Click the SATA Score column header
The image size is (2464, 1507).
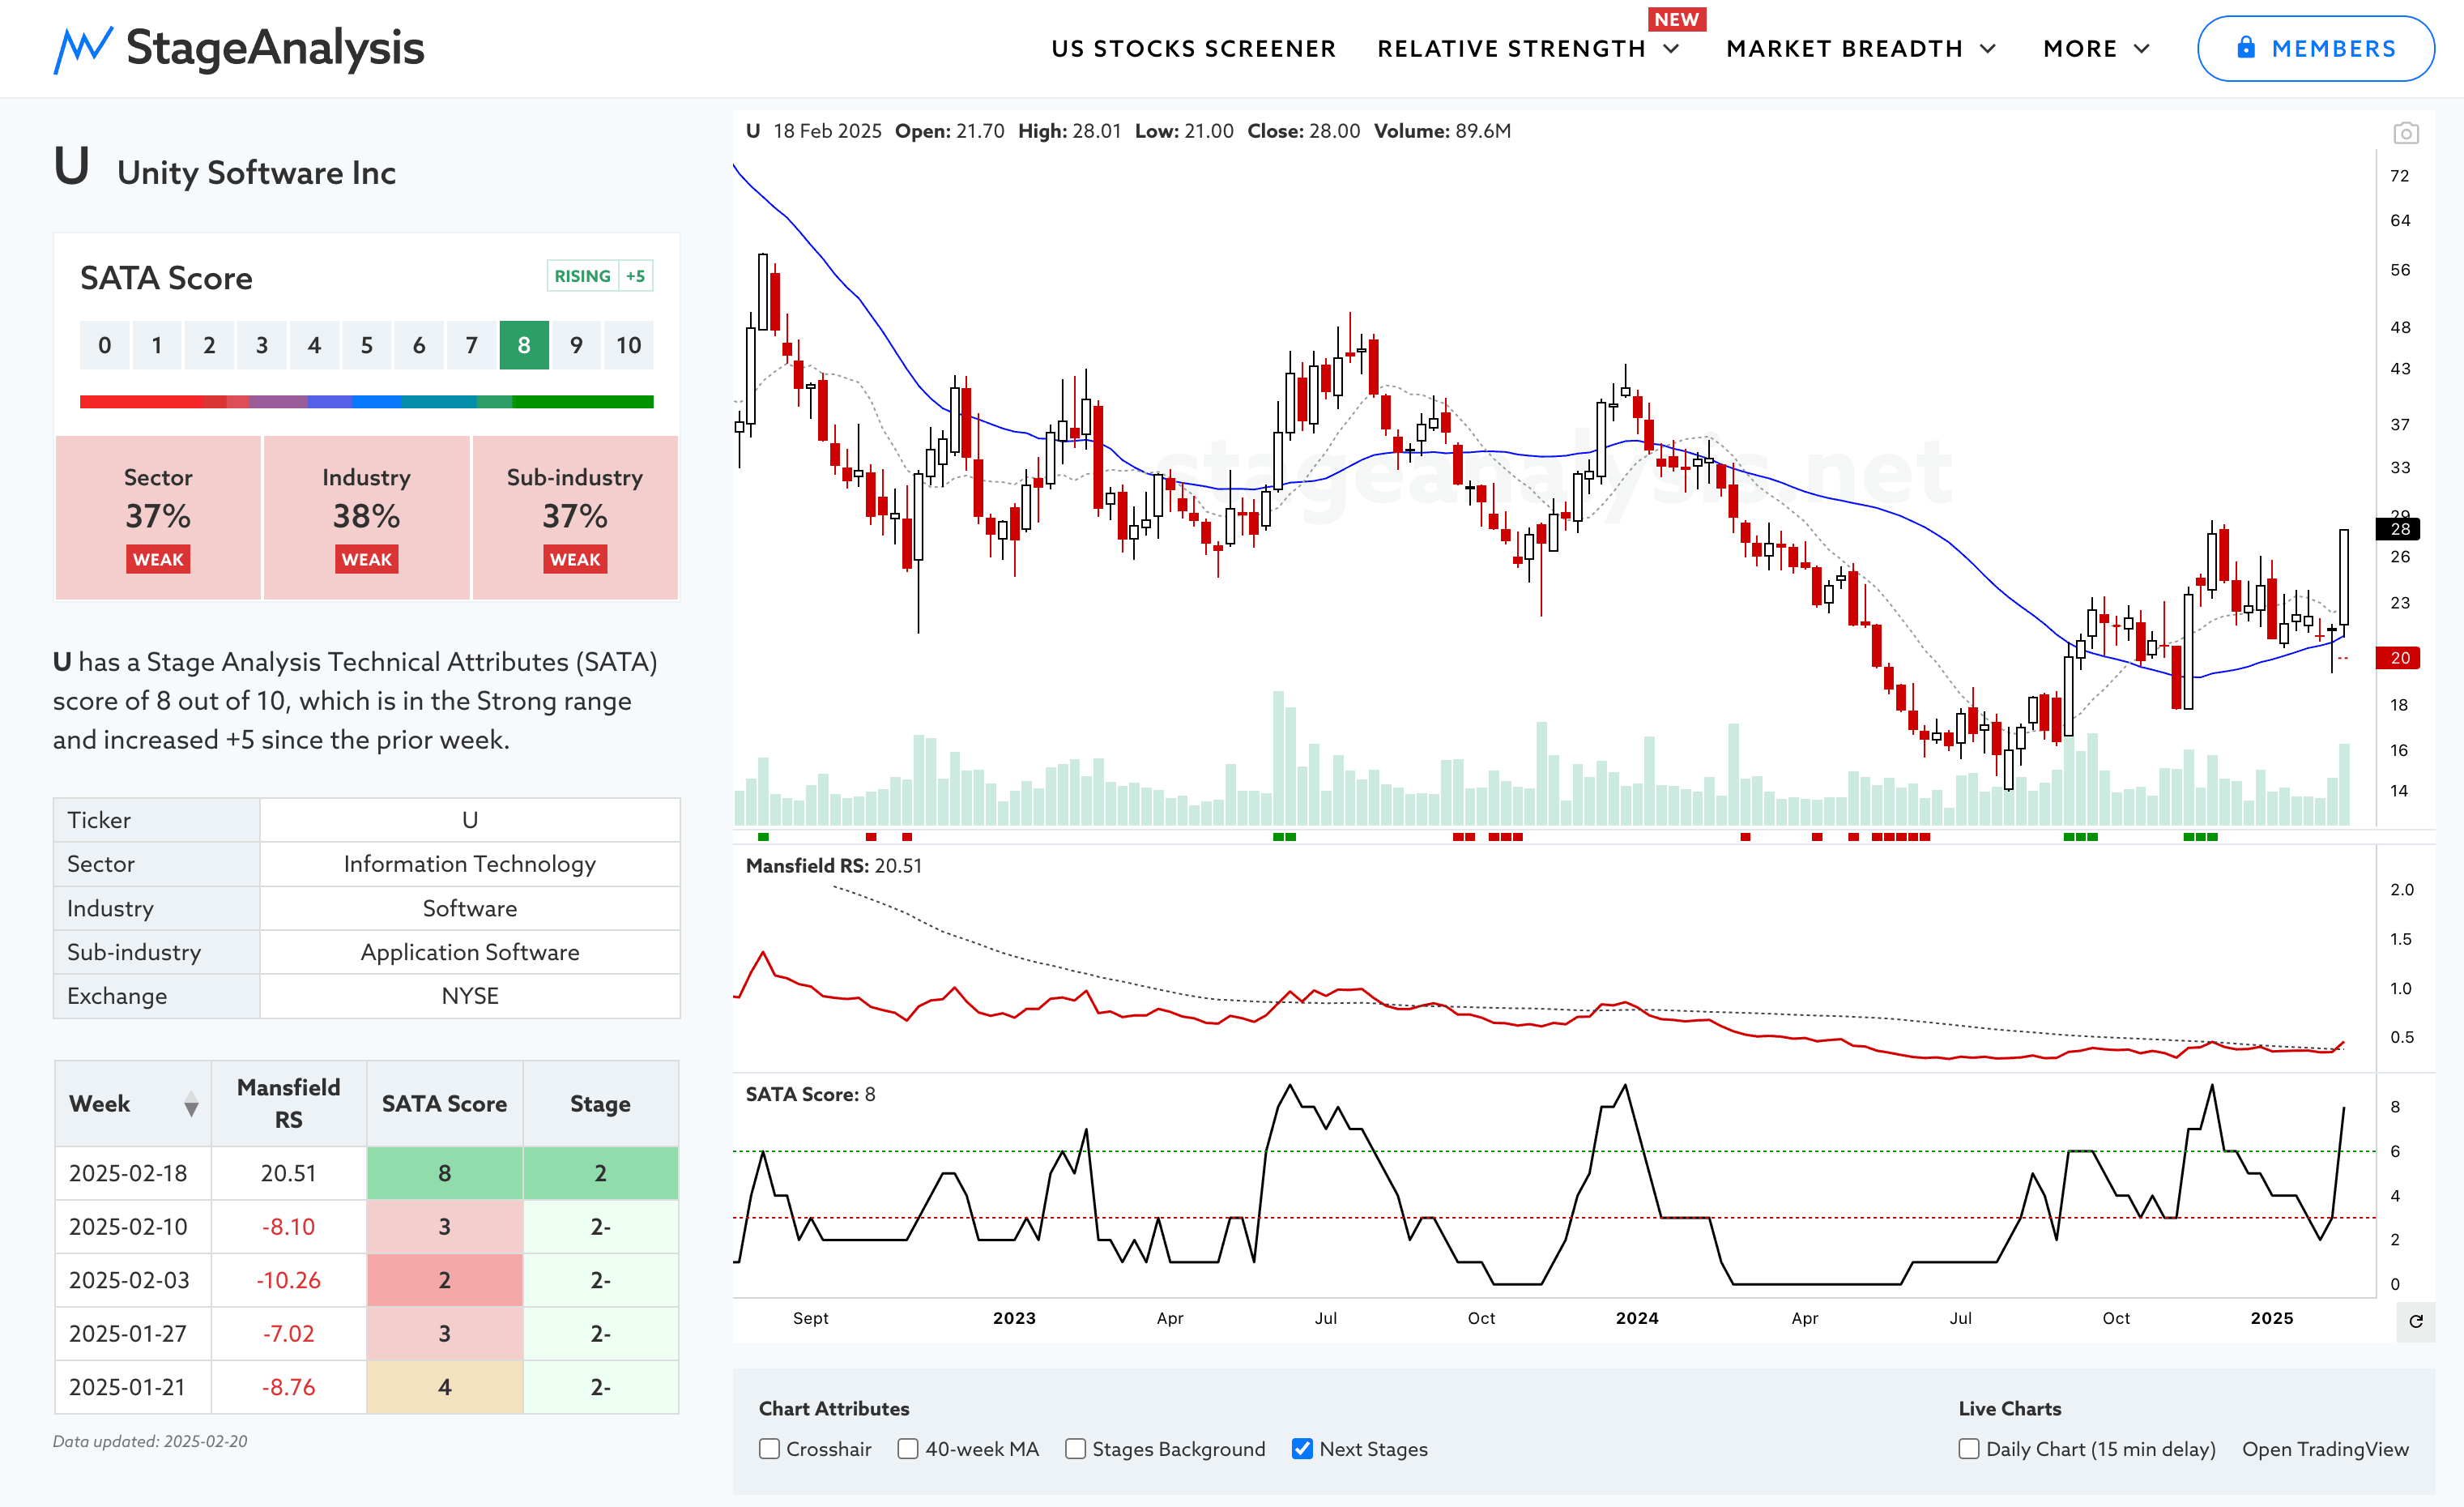pos(444,1104)
